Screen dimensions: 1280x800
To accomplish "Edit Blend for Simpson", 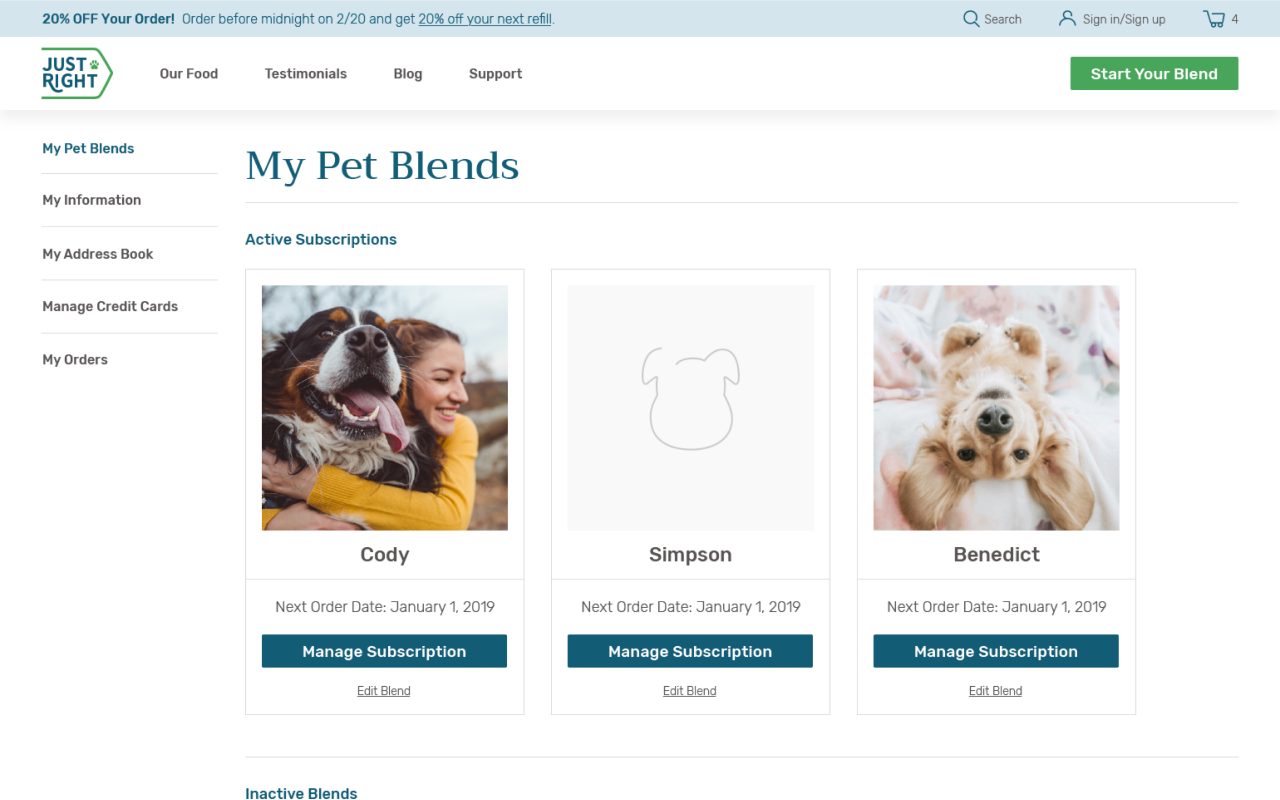I will [x=690, y=691].
